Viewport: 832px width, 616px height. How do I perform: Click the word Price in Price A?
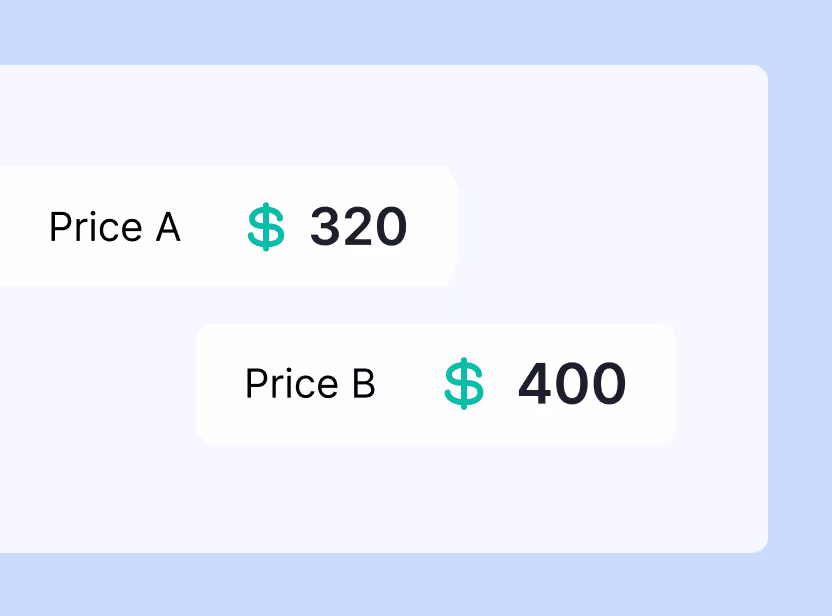click(96, 228)
